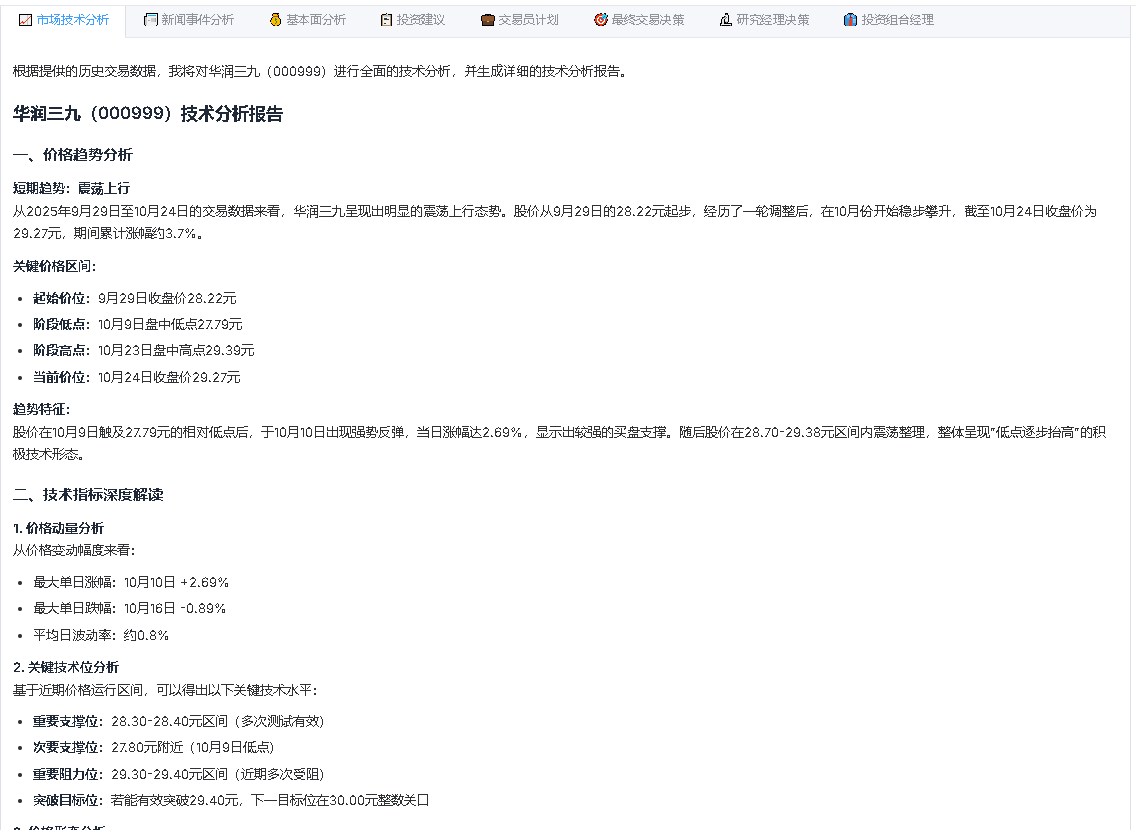Click the newspaper icon on 新闻事件分析 tab
1136x830 pixels.
(x=151, y=20)
